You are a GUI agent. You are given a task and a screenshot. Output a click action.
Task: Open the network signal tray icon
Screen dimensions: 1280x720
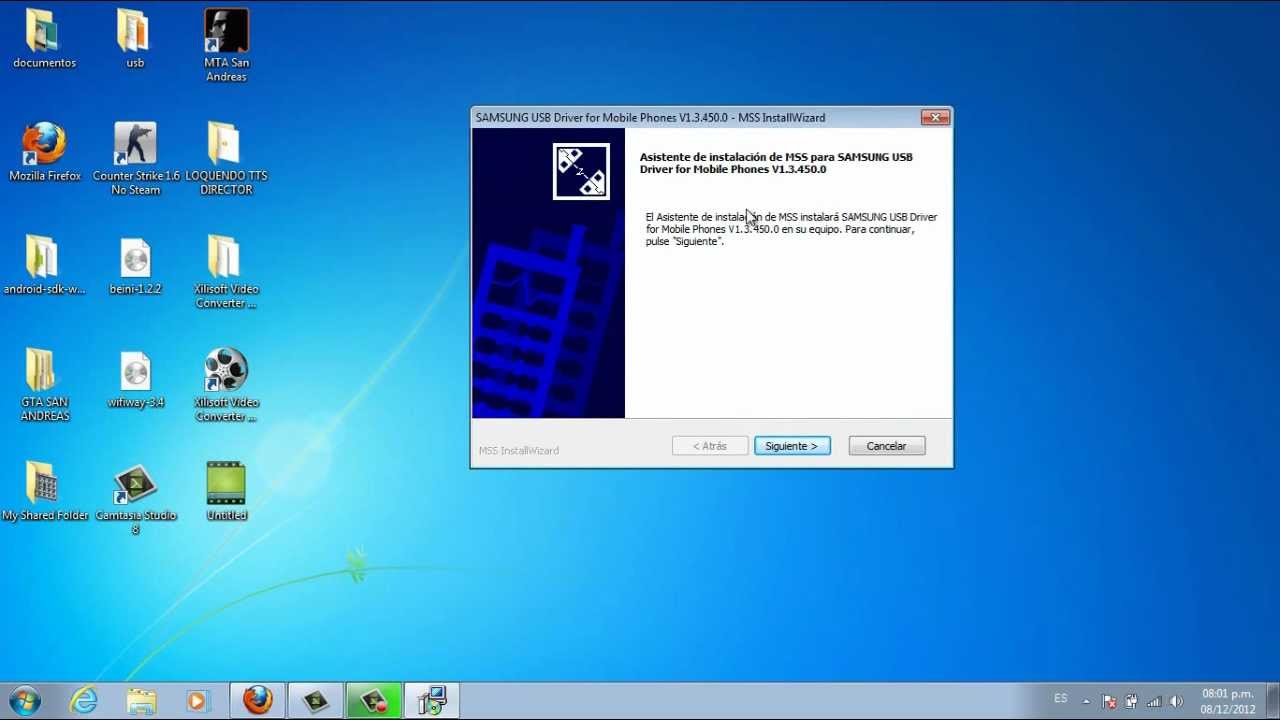coord(1154,702)
